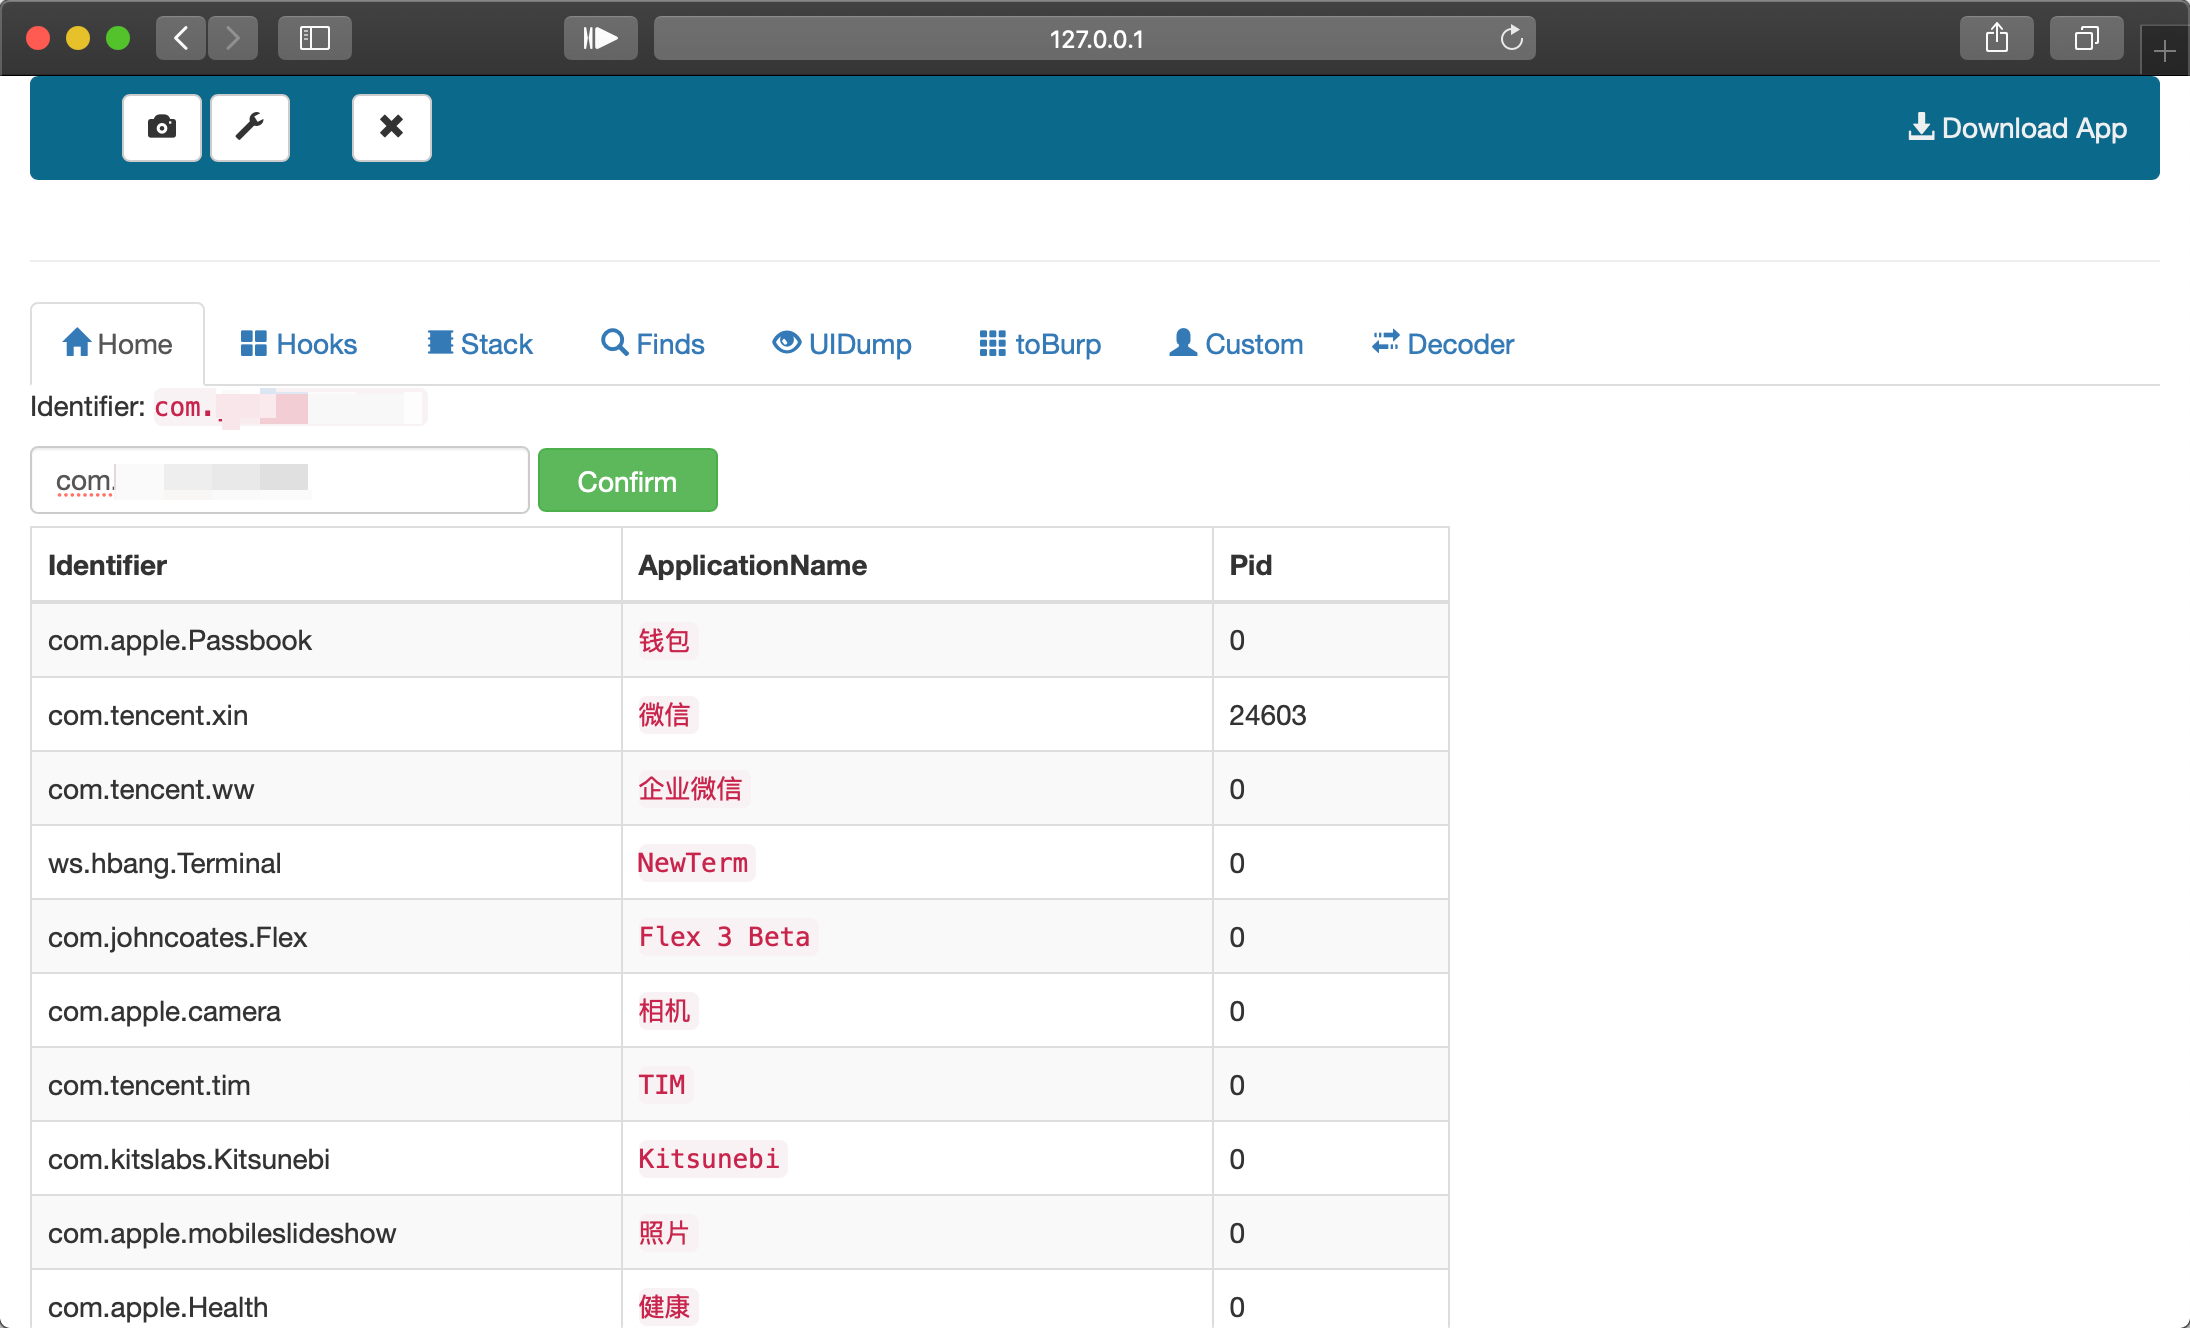Click the Kitsunebi application name
Image resolution: width=2190 pixels, height=1328 pixels.
[x=709, y=1159]
